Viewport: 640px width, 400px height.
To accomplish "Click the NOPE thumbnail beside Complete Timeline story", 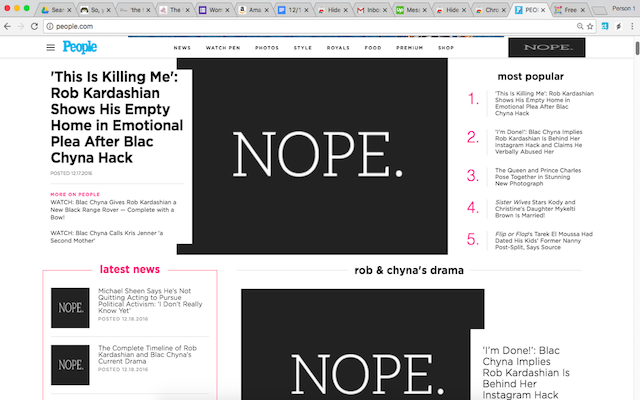I will (x=70, y=365).
